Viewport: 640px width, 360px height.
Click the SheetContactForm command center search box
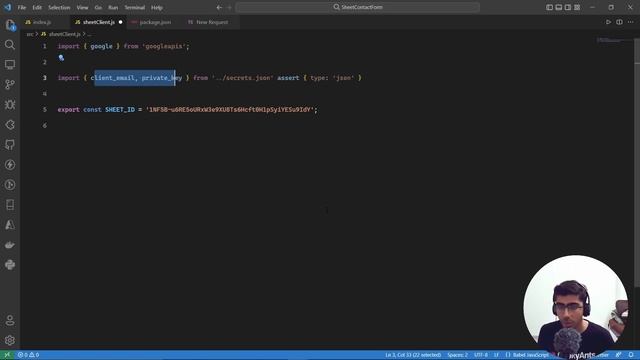click(x=358, y=7)
